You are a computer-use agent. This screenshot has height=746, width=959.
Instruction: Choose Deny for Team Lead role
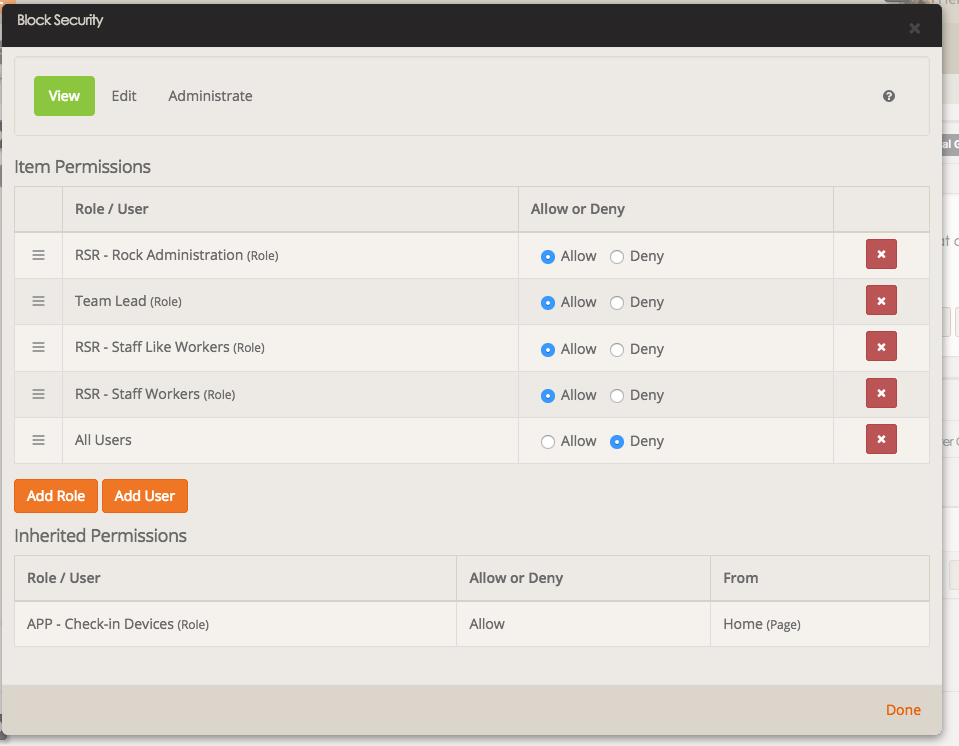point(617,303)
